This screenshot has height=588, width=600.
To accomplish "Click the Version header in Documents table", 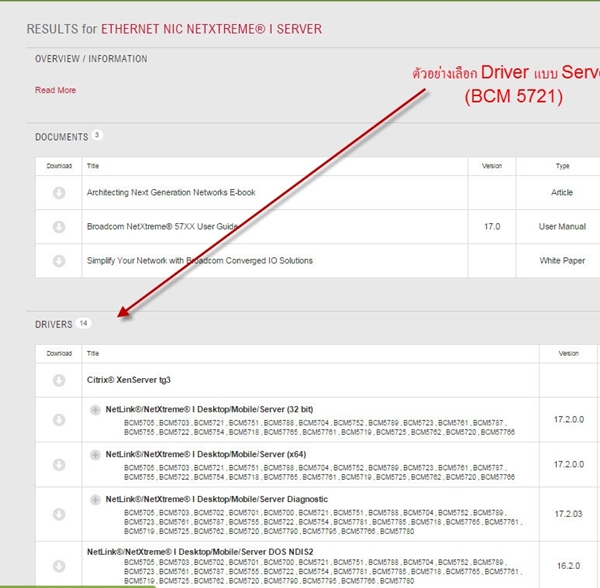I will (492, 166).
